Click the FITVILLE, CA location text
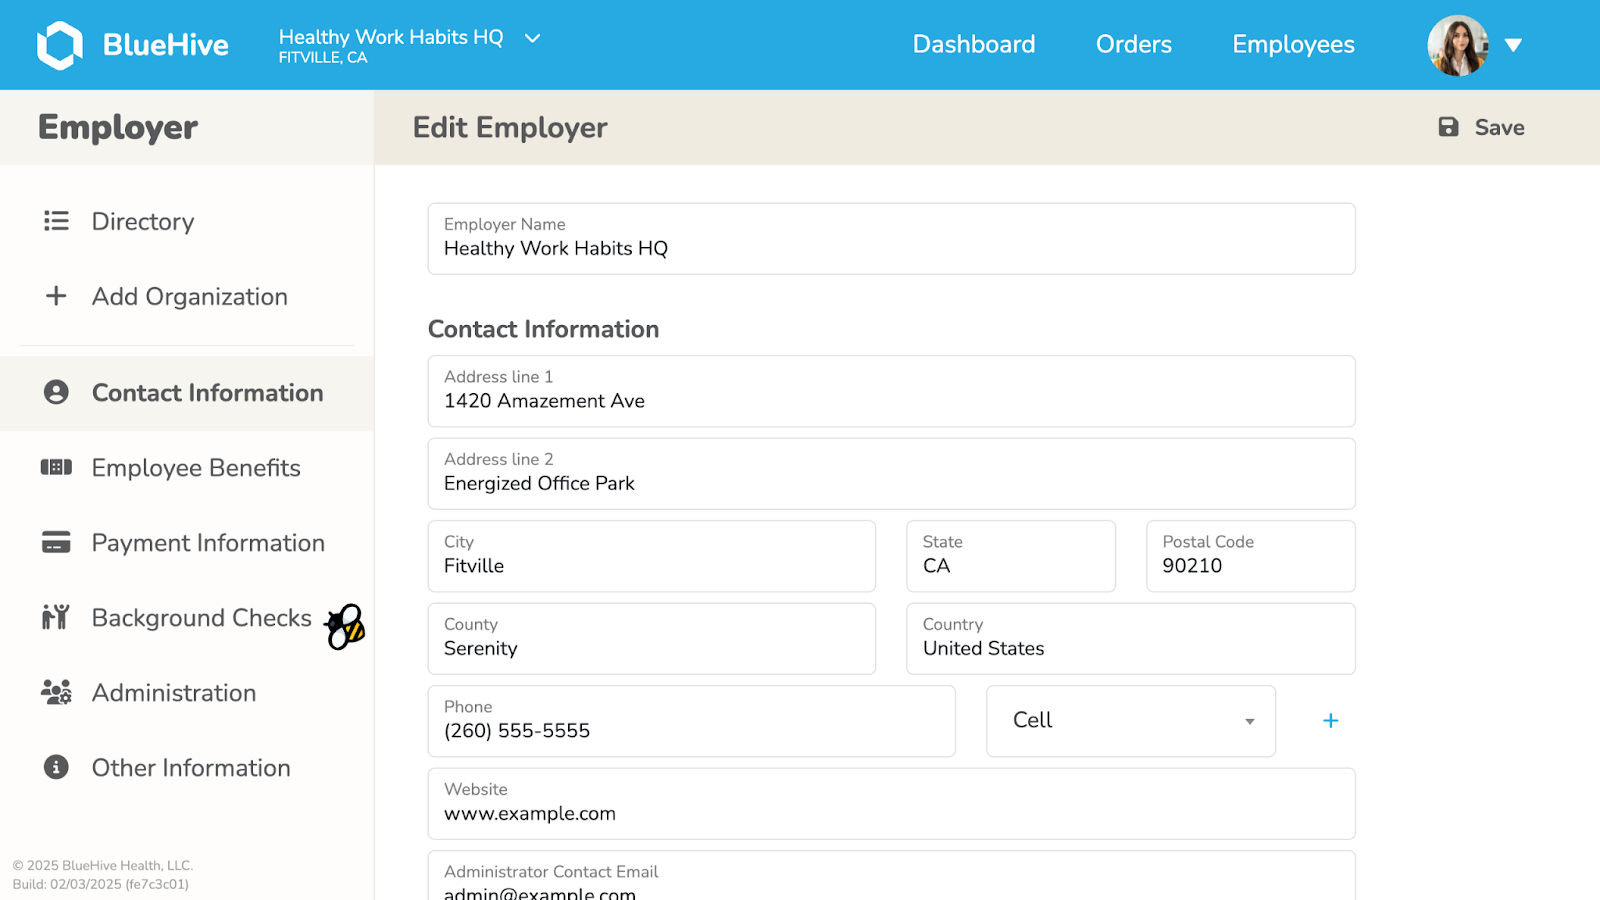This screenshot has width=1600, height=900. (x=323, y=58)
